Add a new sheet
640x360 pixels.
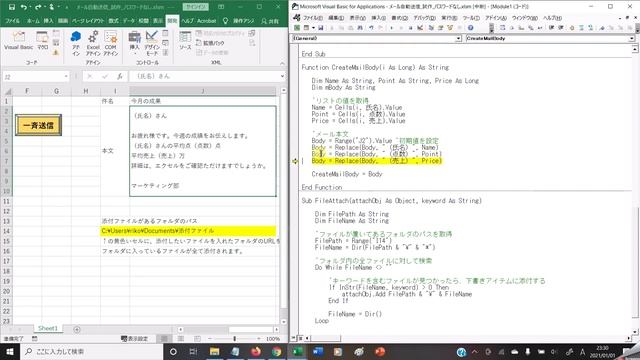[77, 329]
